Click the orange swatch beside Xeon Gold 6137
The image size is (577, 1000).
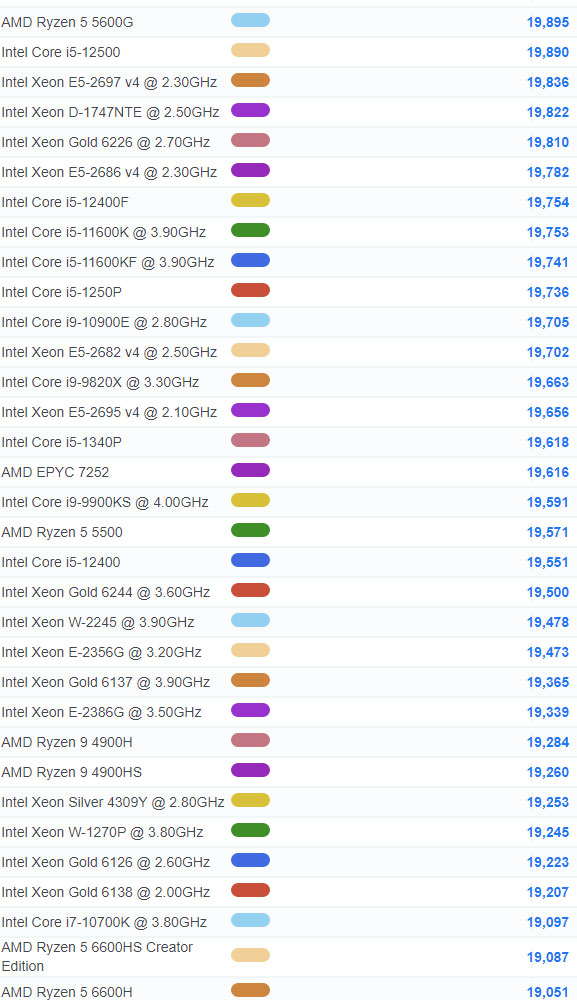(250, 680)
